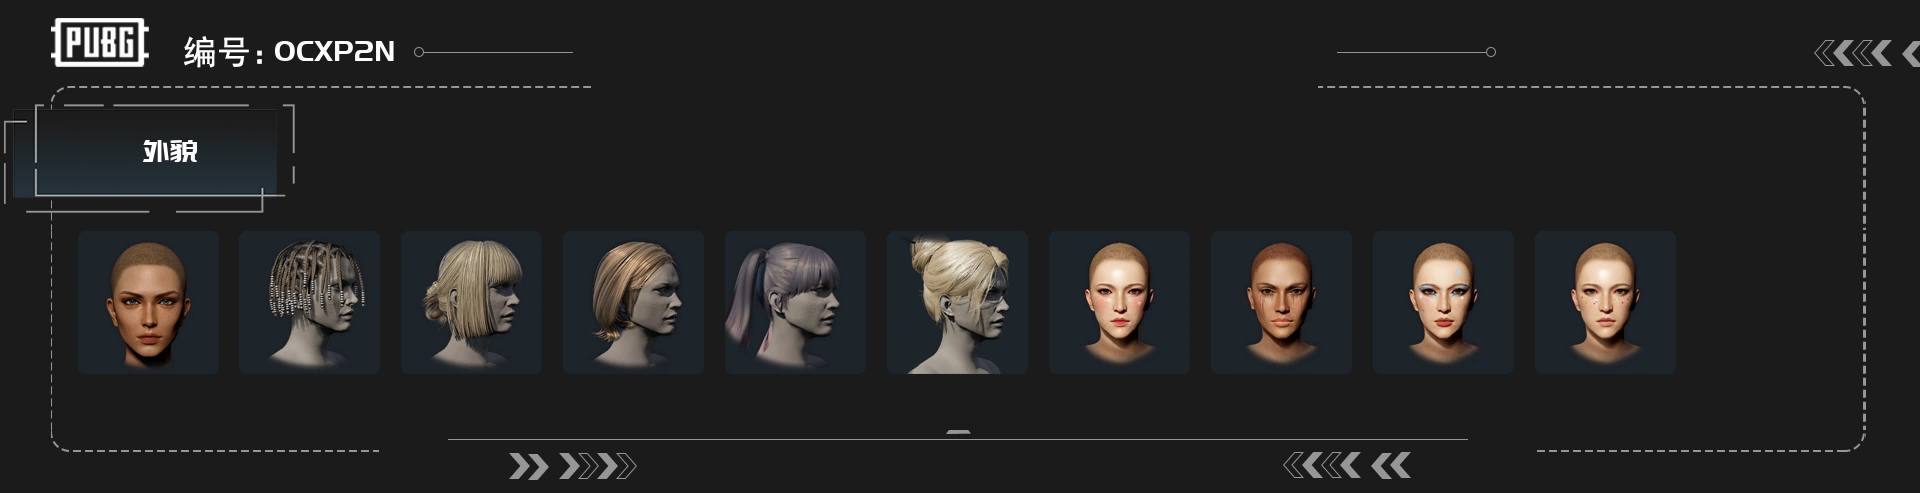Choose the beaded braids hairstyle thumbnail
1920x493 pixels.
click(x=309, y=302)
